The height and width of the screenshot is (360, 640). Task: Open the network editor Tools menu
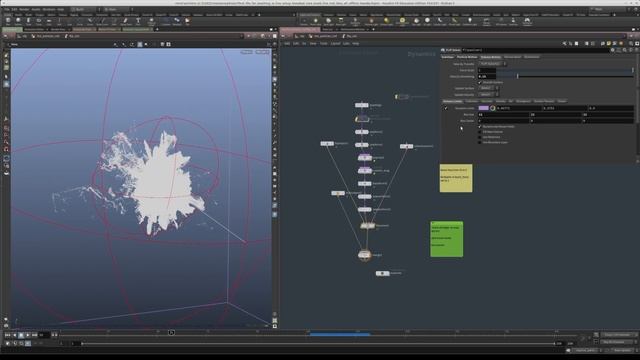[324, 43]
